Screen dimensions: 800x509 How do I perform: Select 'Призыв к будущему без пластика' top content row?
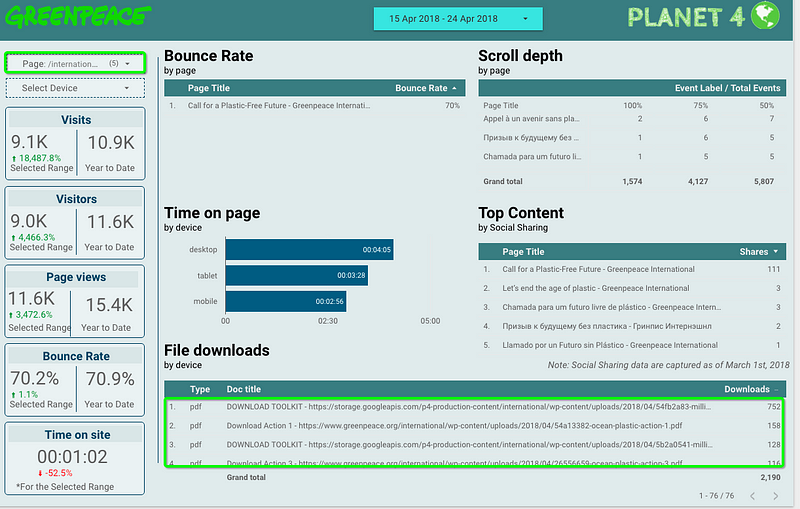click(x=632, y=326)
